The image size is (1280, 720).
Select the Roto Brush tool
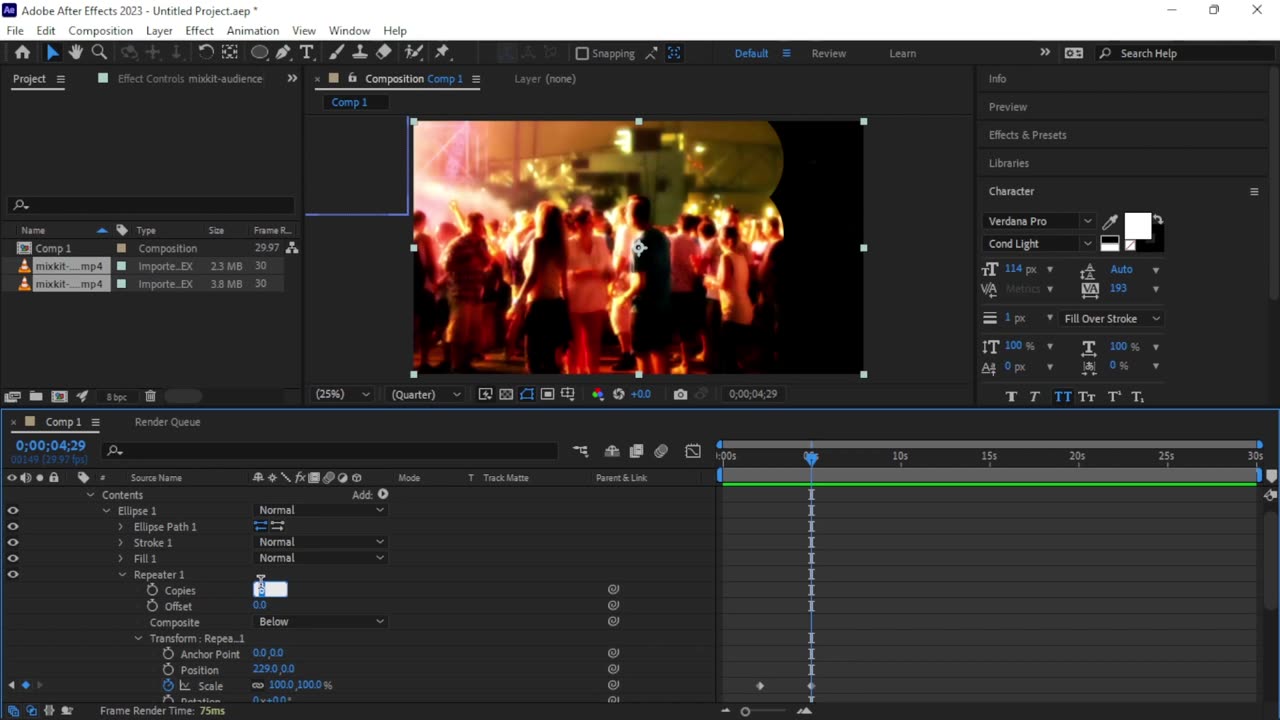pos(413,53)
